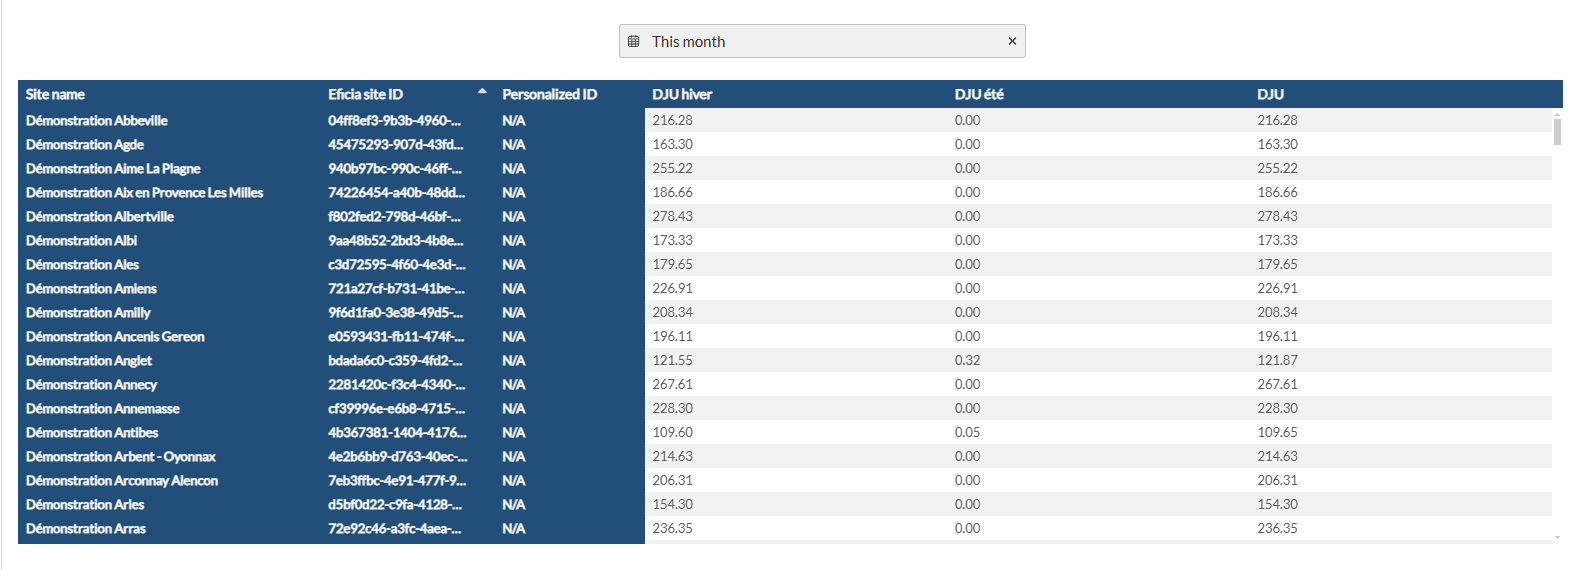Sort table by Personalized ID header
Viewport: 1589px width, 570px height.
coord(549,95)
